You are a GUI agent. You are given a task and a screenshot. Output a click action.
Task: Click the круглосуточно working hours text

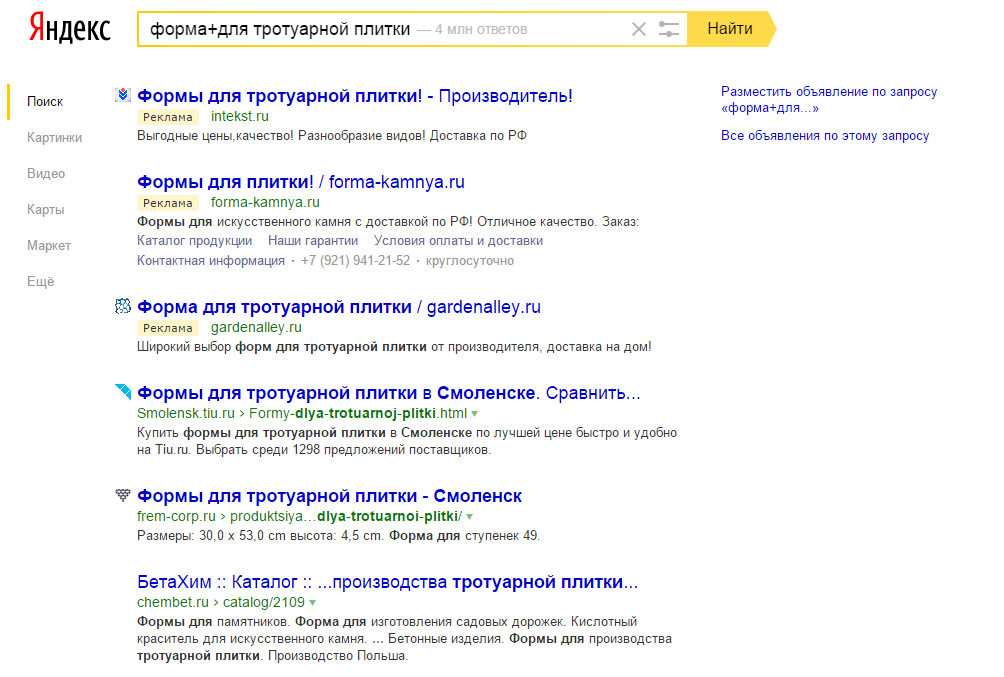pos(470,261)
